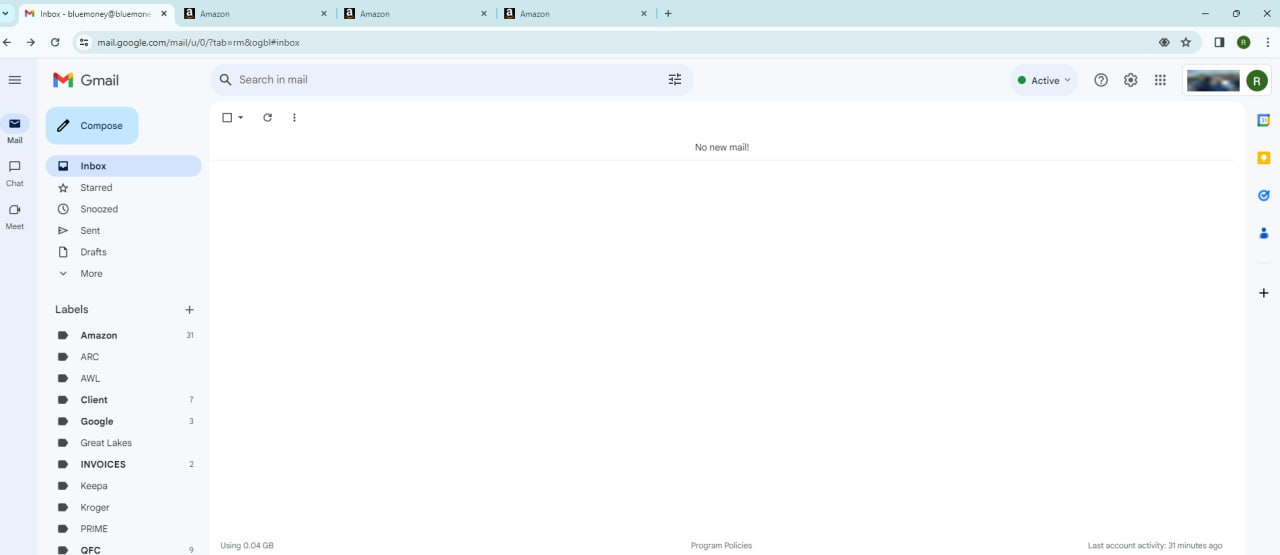1280x555 pixels.
Task: Click the eye icon in address bar
Action: point(1164,42)
